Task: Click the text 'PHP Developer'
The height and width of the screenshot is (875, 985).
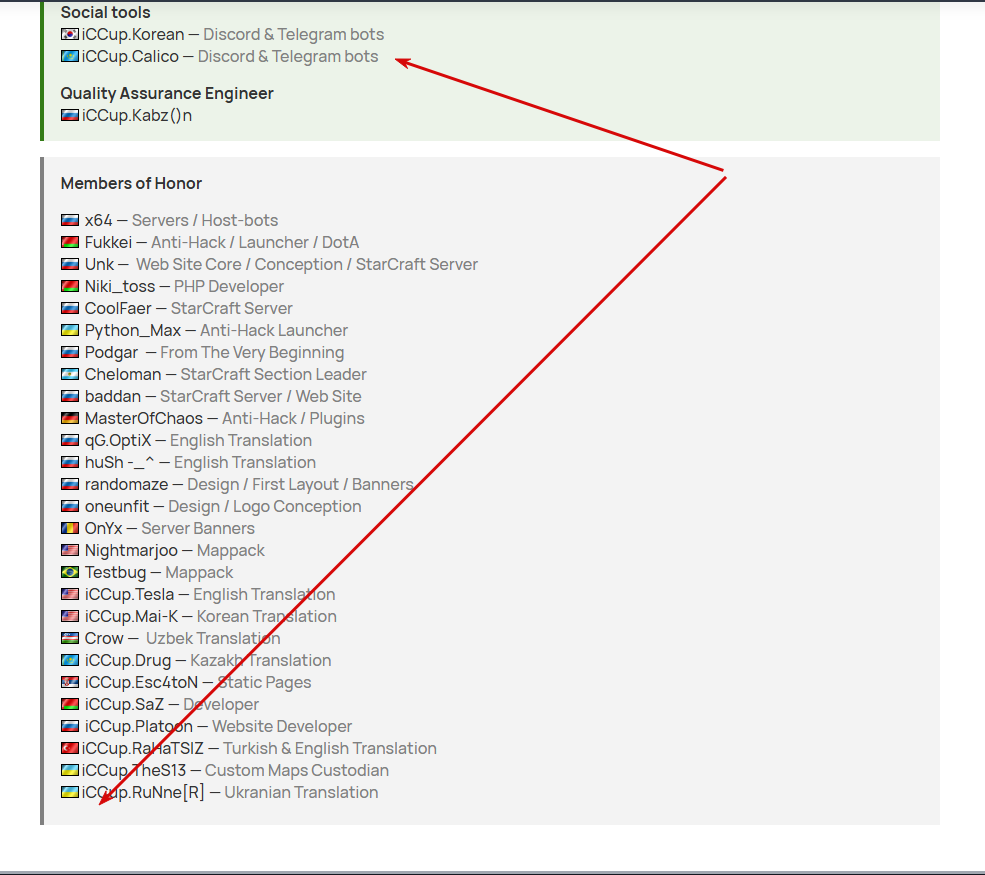Action: click(x=229, y=286)
